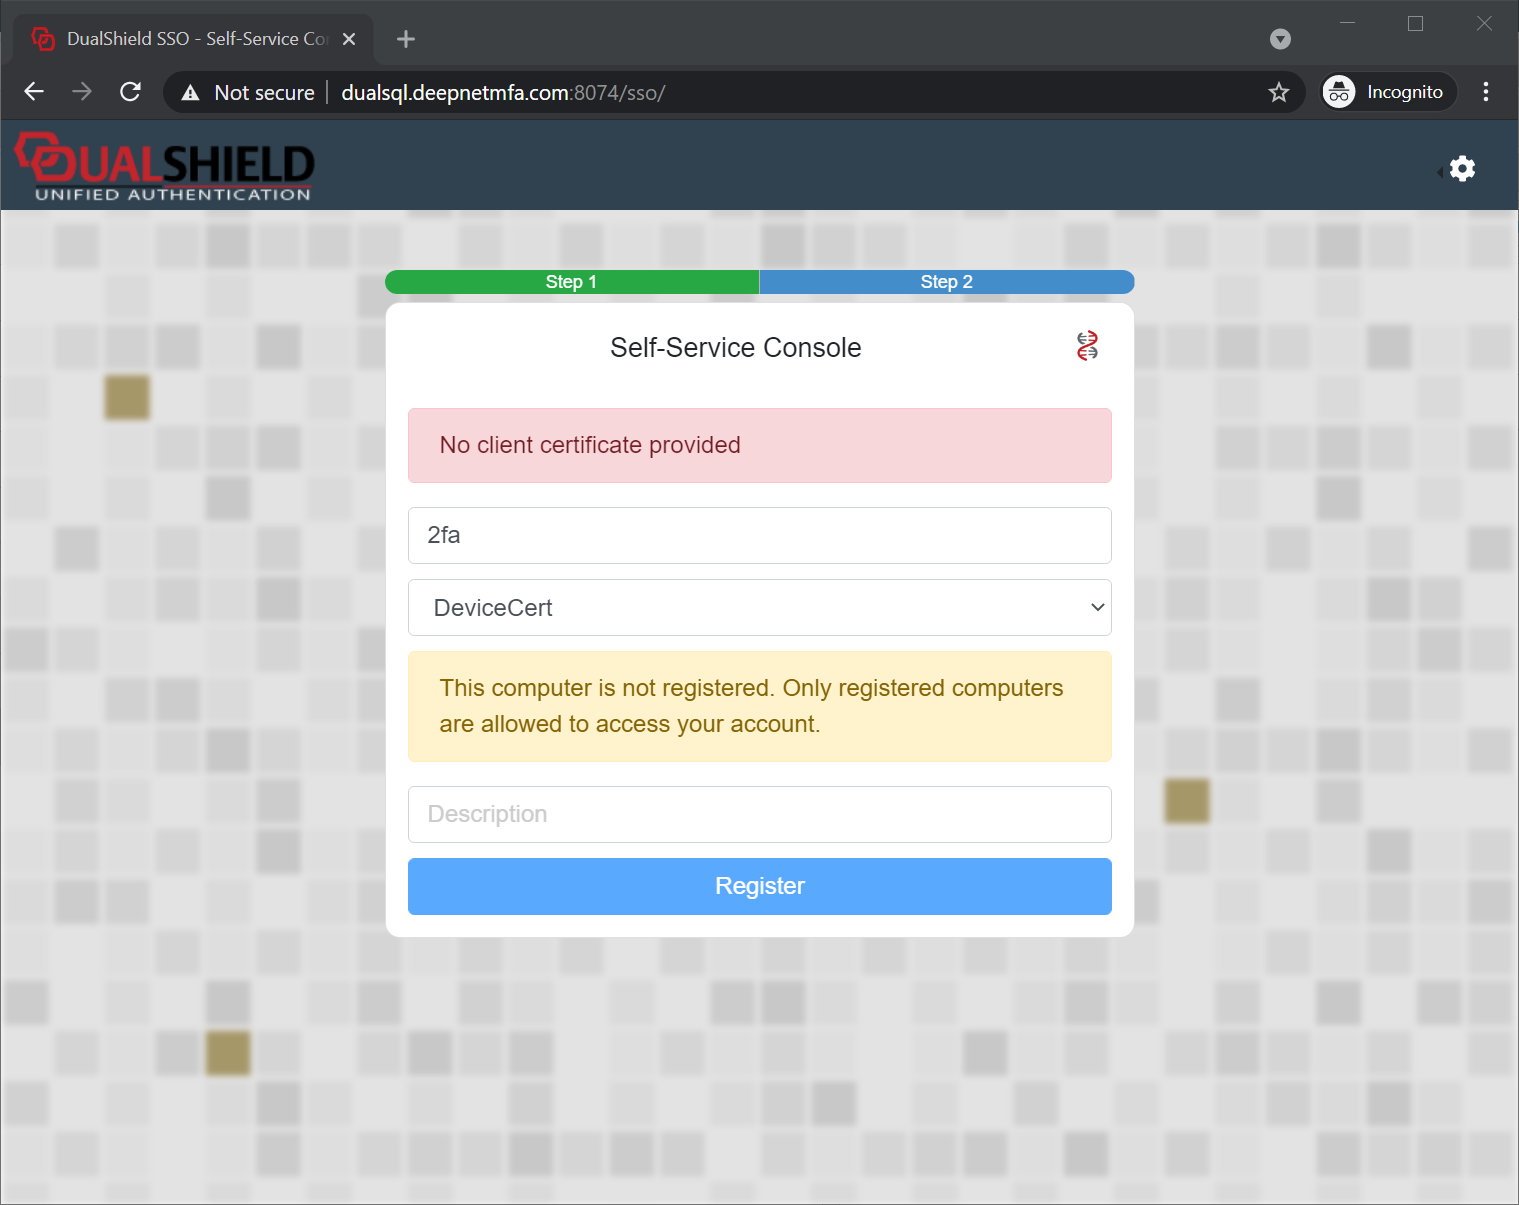Minimize the browser window

(x=1347, y=23)
